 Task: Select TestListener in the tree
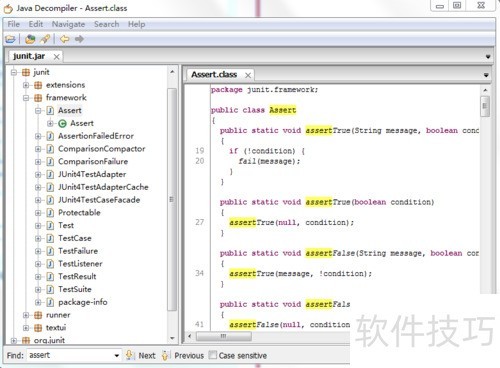[x=80, y=264]
